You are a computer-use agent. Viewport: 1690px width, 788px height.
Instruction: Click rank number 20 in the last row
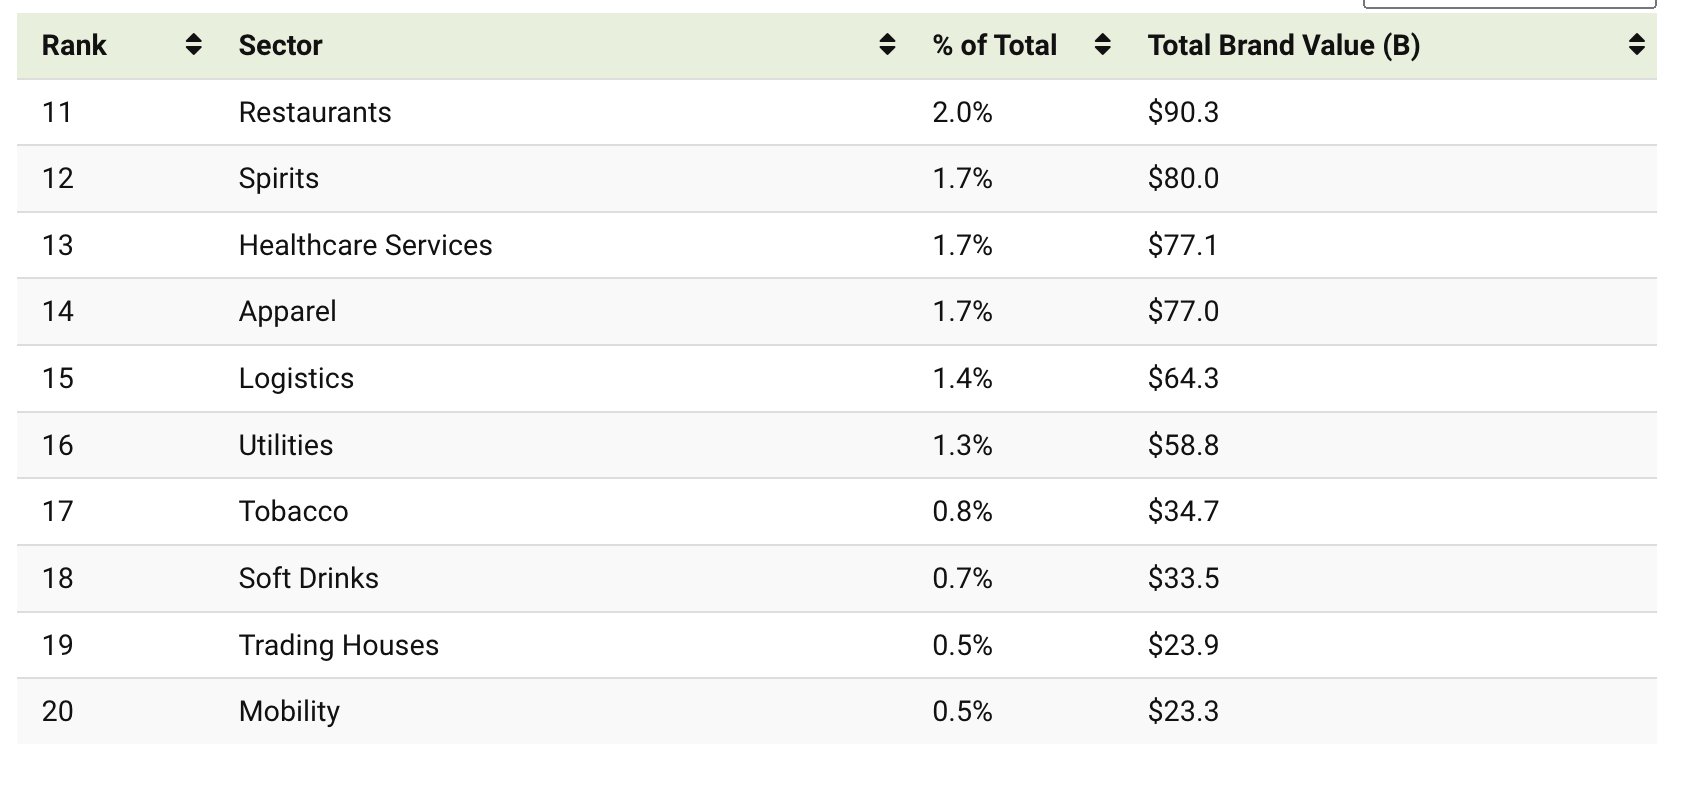(x=58, y=711)
